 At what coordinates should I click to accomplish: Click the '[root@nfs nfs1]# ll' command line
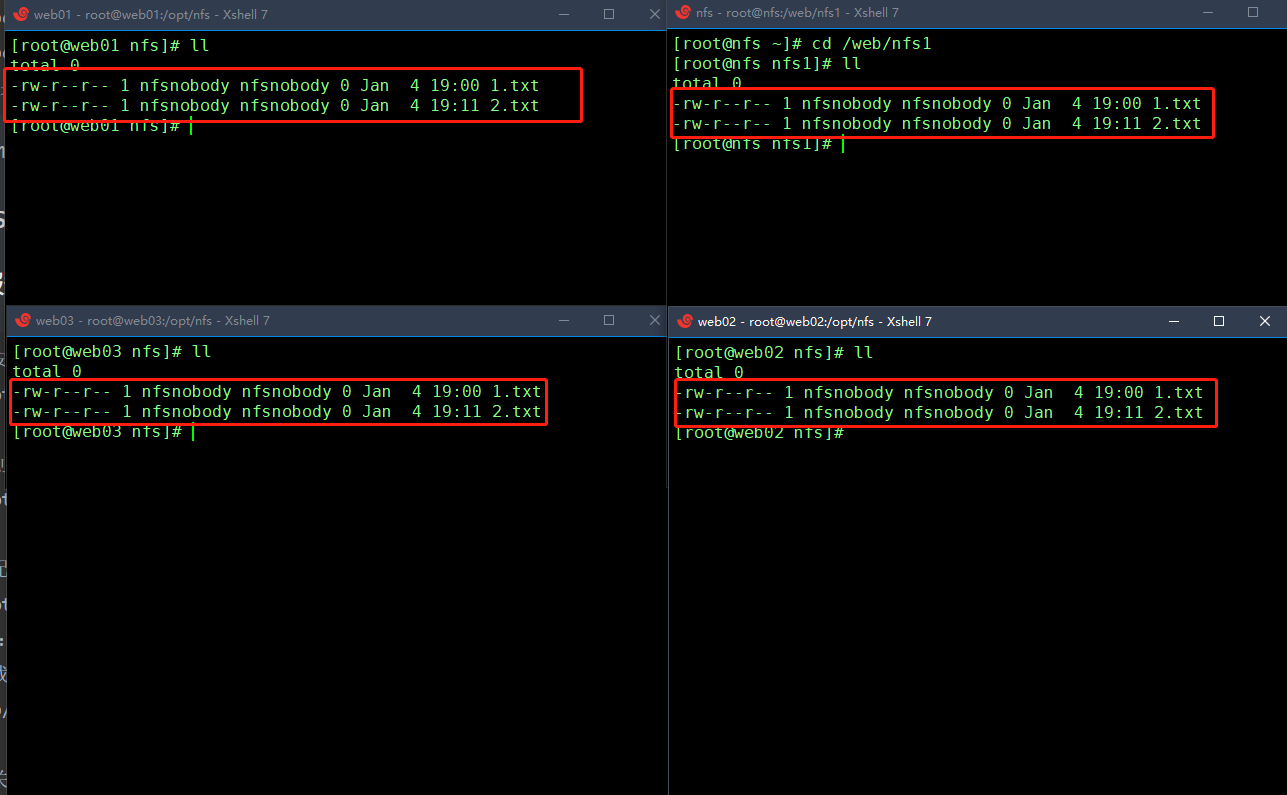coord(767,63)
